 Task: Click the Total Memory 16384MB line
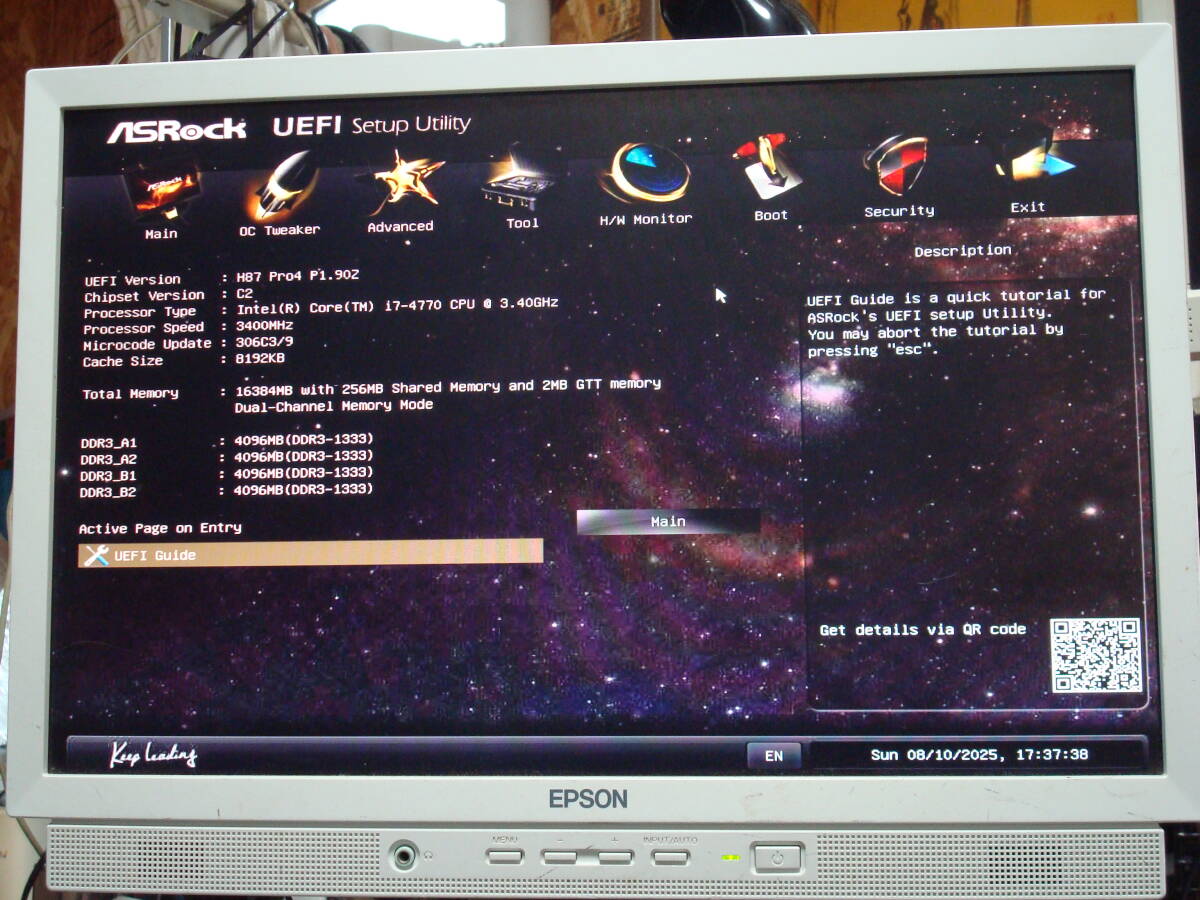click(x=371, y=389)
